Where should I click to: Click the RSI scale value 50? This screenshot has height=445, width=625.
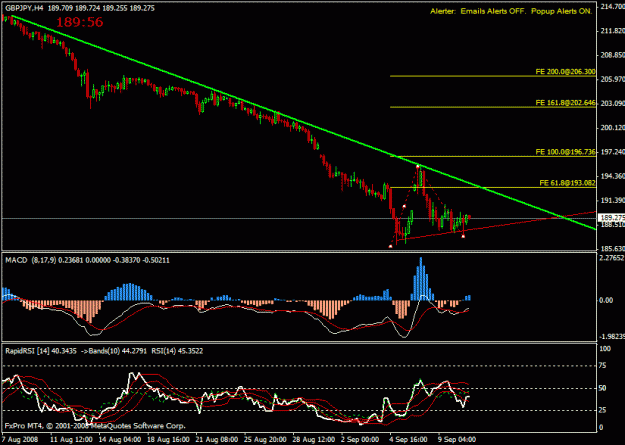coord(603,388)
